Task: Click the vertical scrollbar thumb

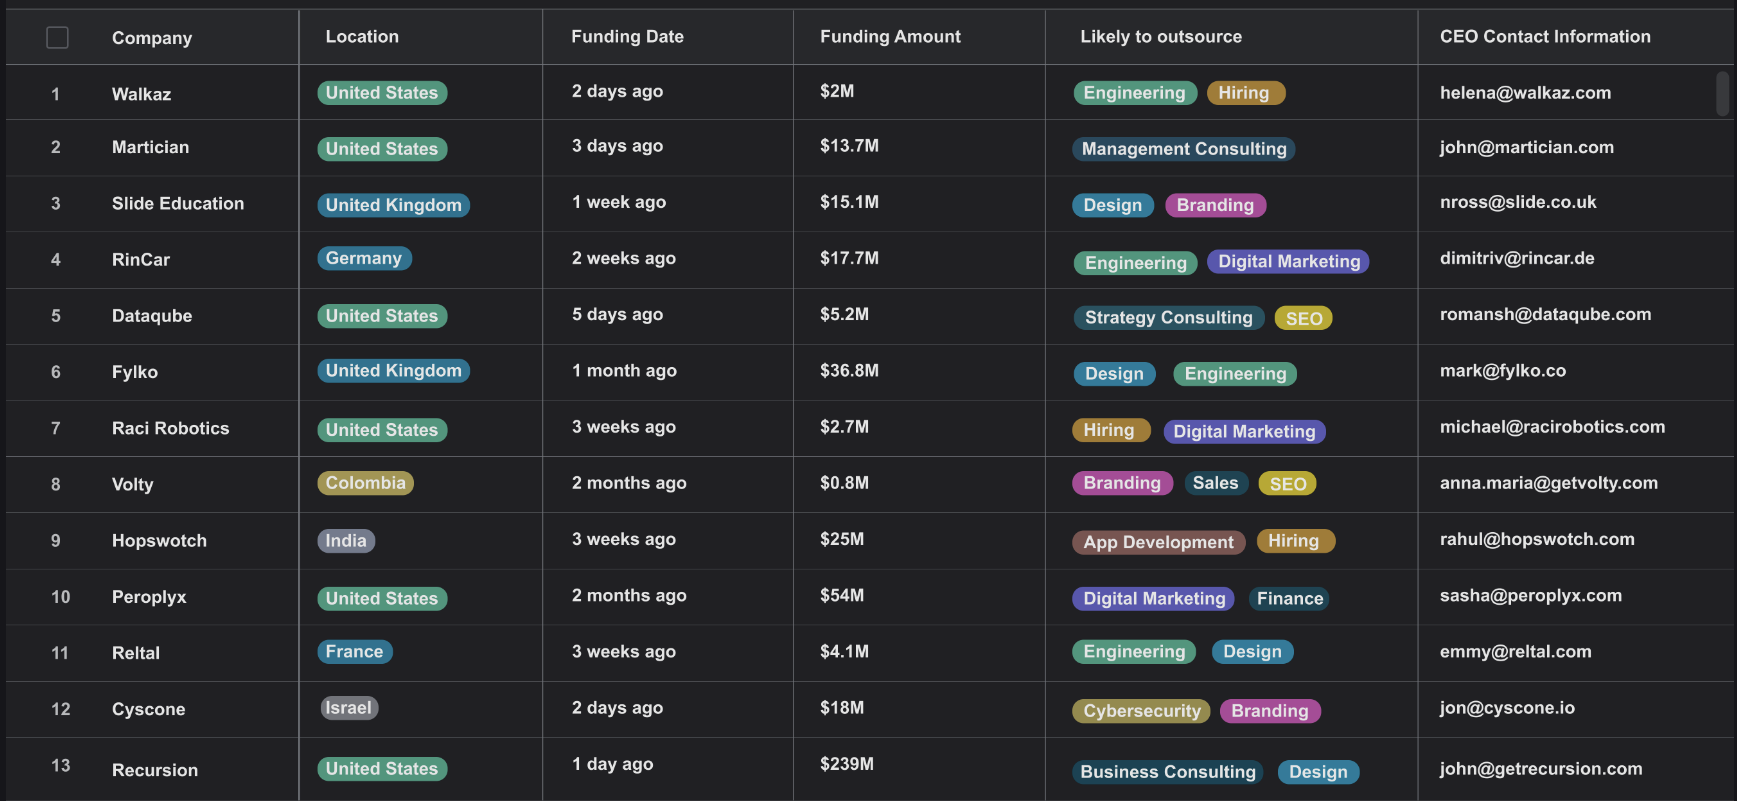Action: (1722, 93)
